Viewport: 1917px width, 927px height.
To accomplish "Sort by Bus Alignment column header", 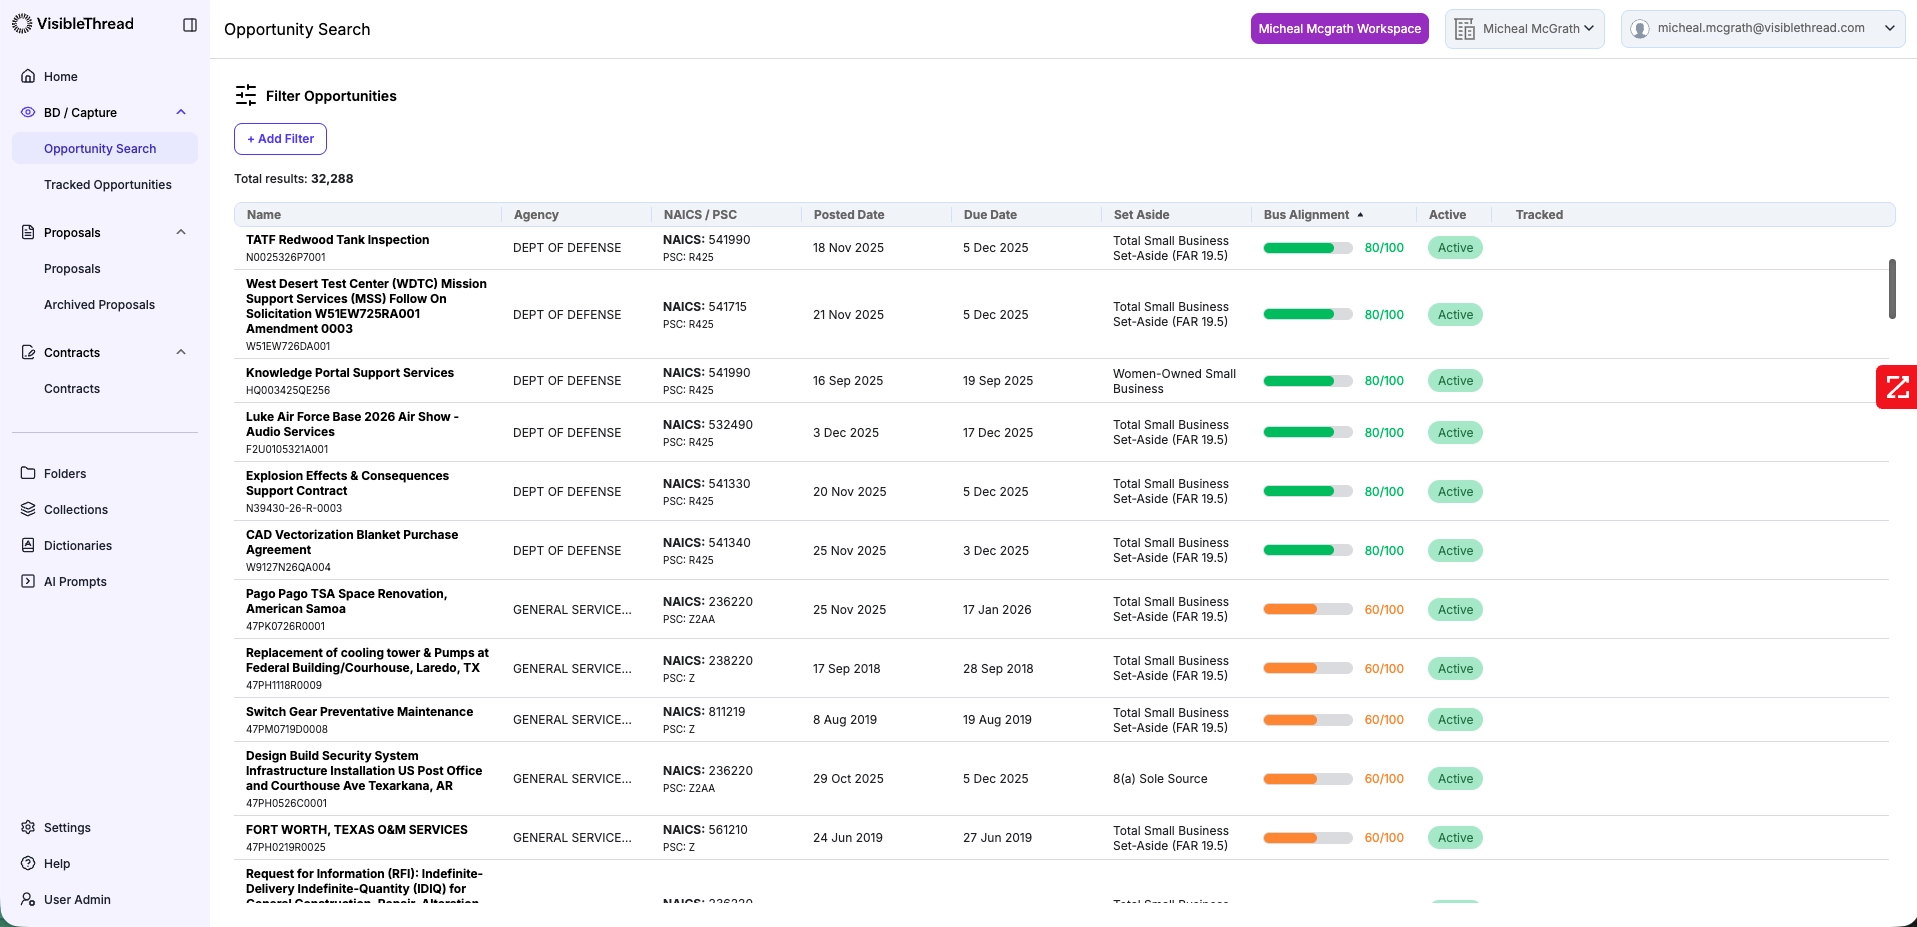I will pyautogui.click(x=1306, y=215).
